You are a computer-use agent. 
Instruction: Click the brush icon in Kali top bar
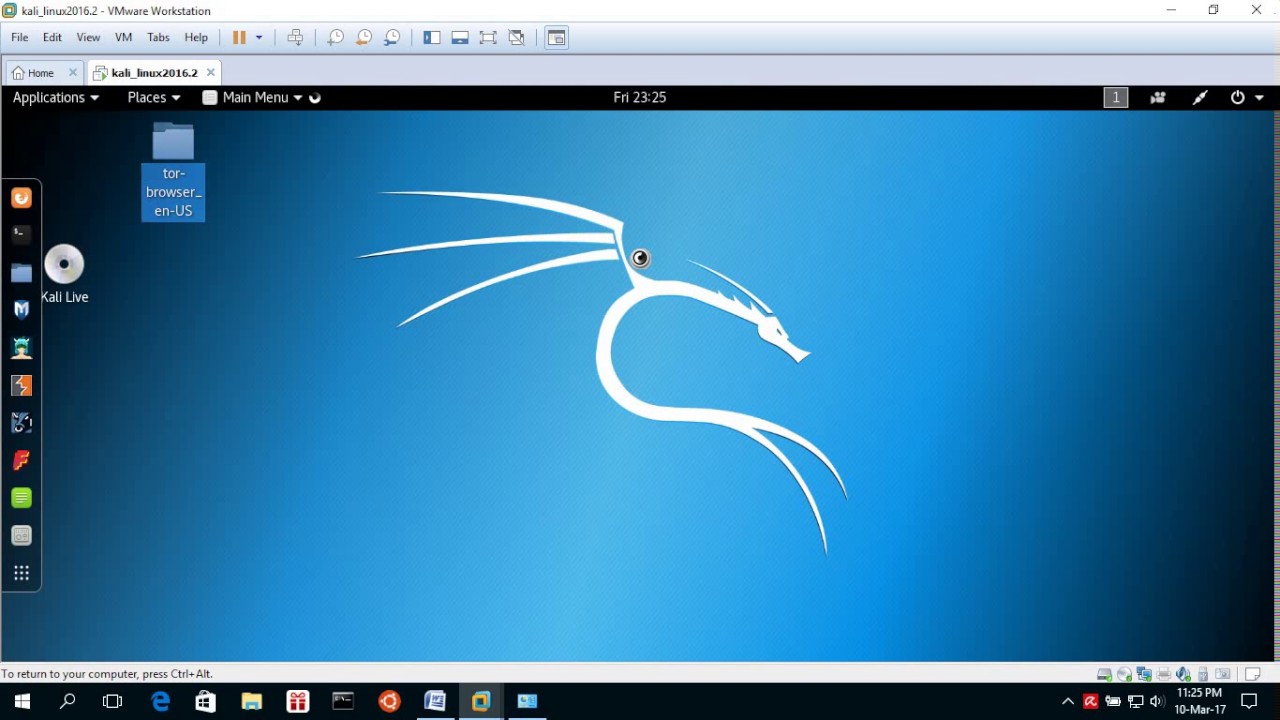1200,97
